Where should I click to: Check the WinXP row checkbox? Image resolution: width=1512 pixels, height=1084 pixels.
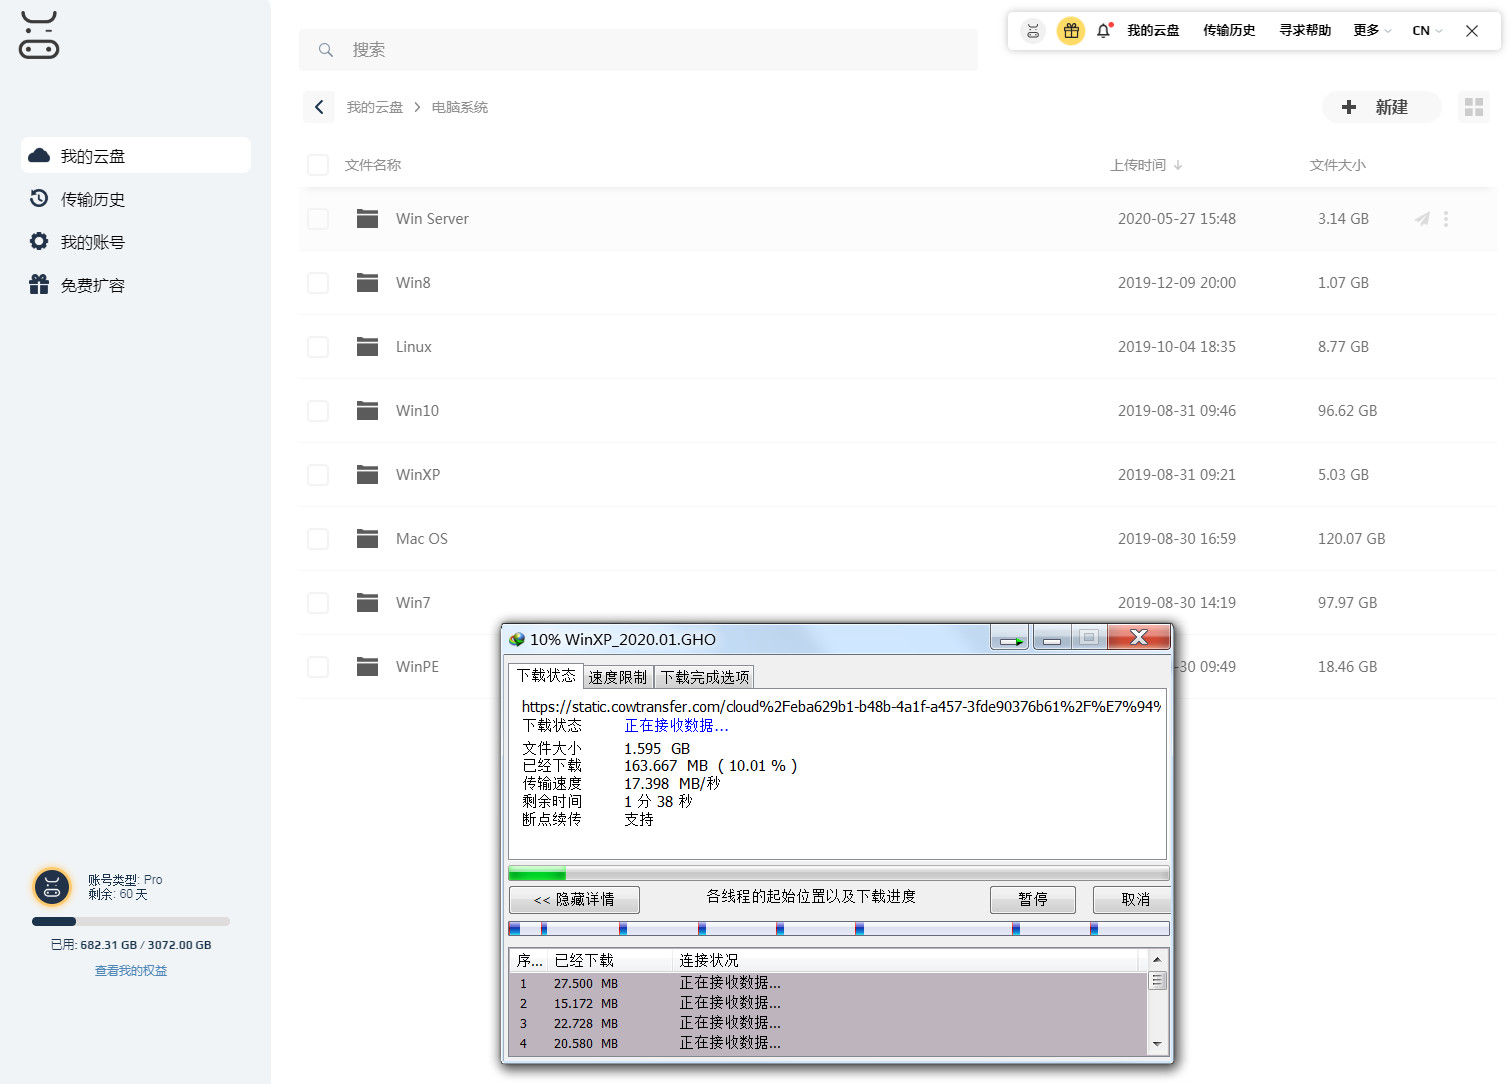(x=318, y=475)
